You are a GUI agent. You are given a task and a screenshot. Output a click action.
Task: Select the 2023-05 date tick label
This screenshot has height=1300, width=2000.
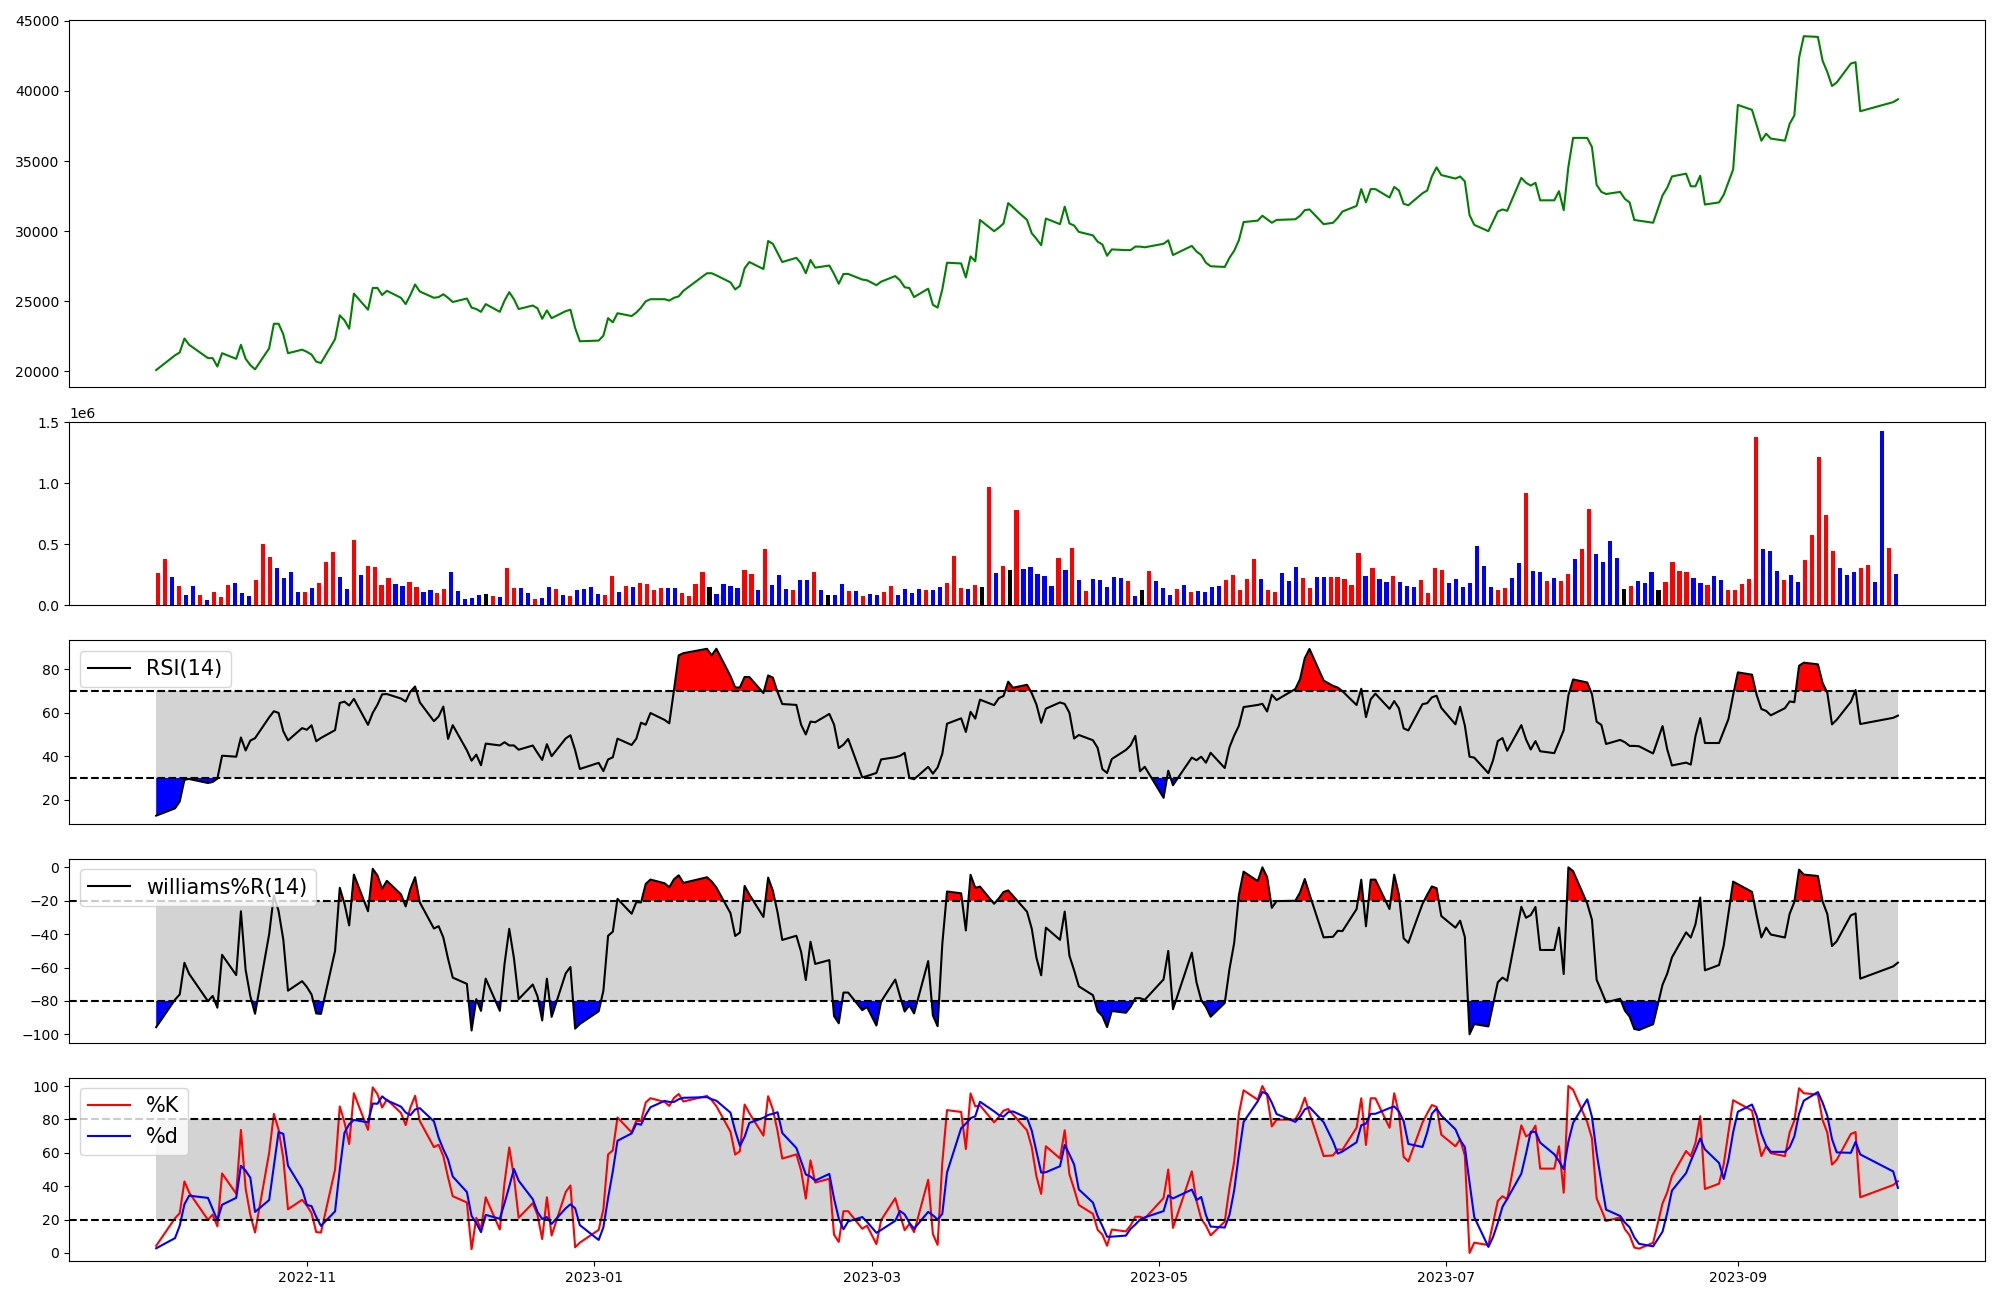[1159, 1277]
